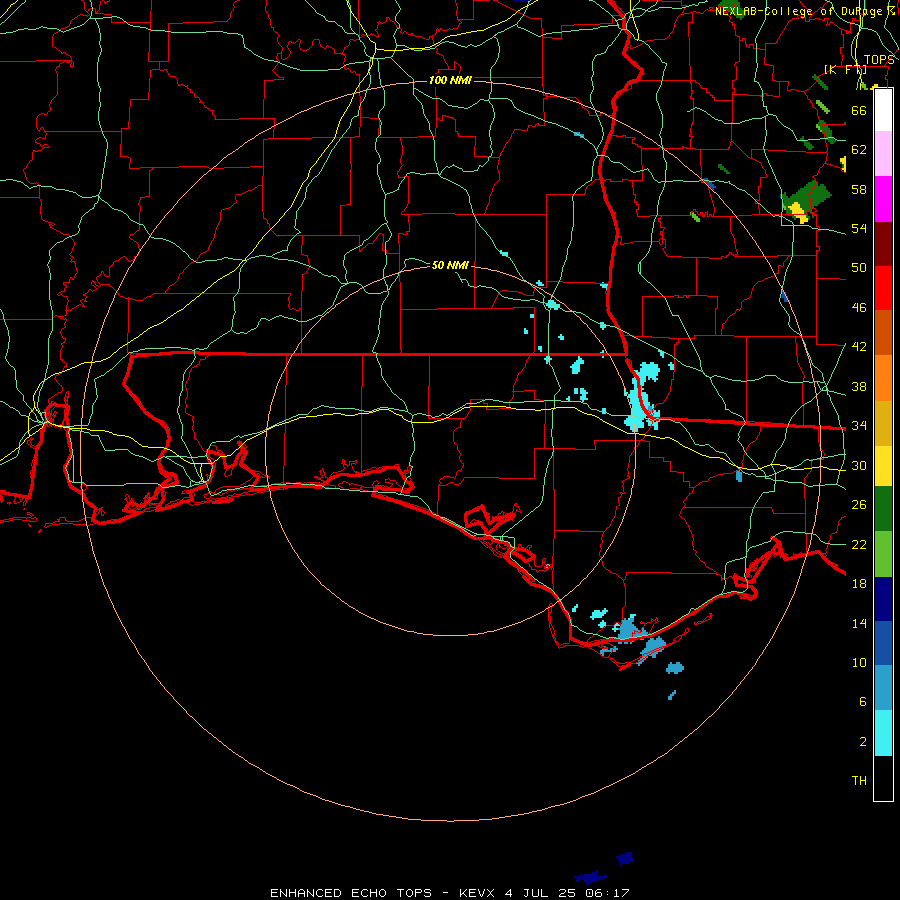This screenshot has width=900, height=900.
Task: Click the black TH threshold swatch
Action: [883, 778]
